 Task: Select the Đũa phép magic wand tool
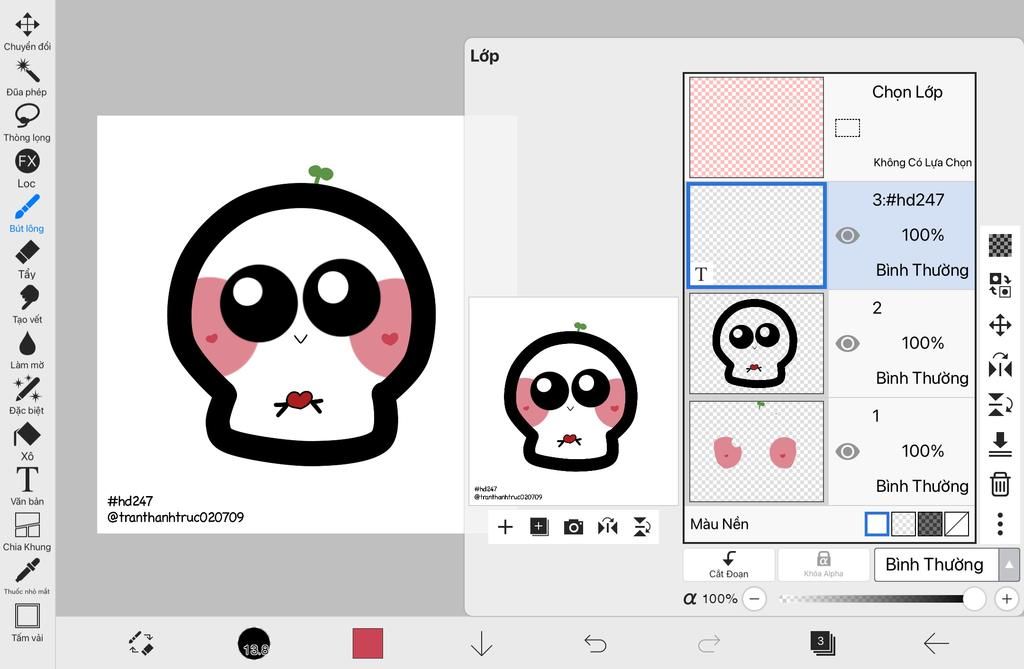[27, 77]
